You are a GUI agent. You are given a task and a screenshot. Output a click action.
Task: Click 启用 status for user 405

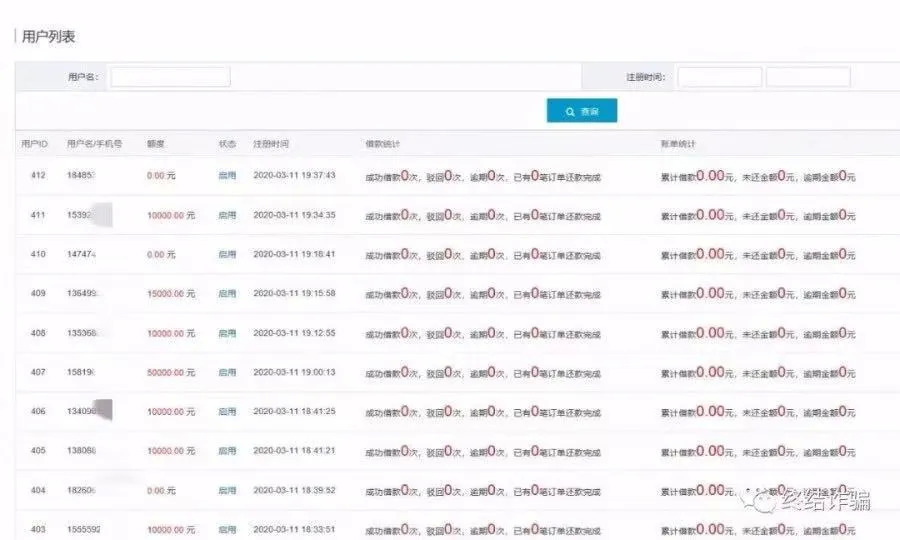pos(227,451)
